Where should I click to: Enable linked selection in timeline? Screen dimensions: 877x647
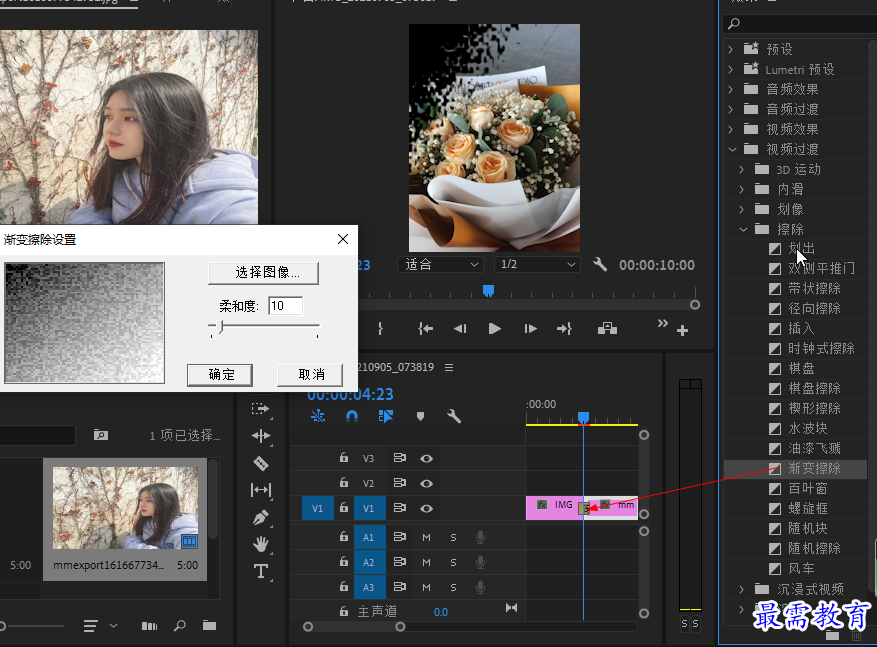coord(386,416)
